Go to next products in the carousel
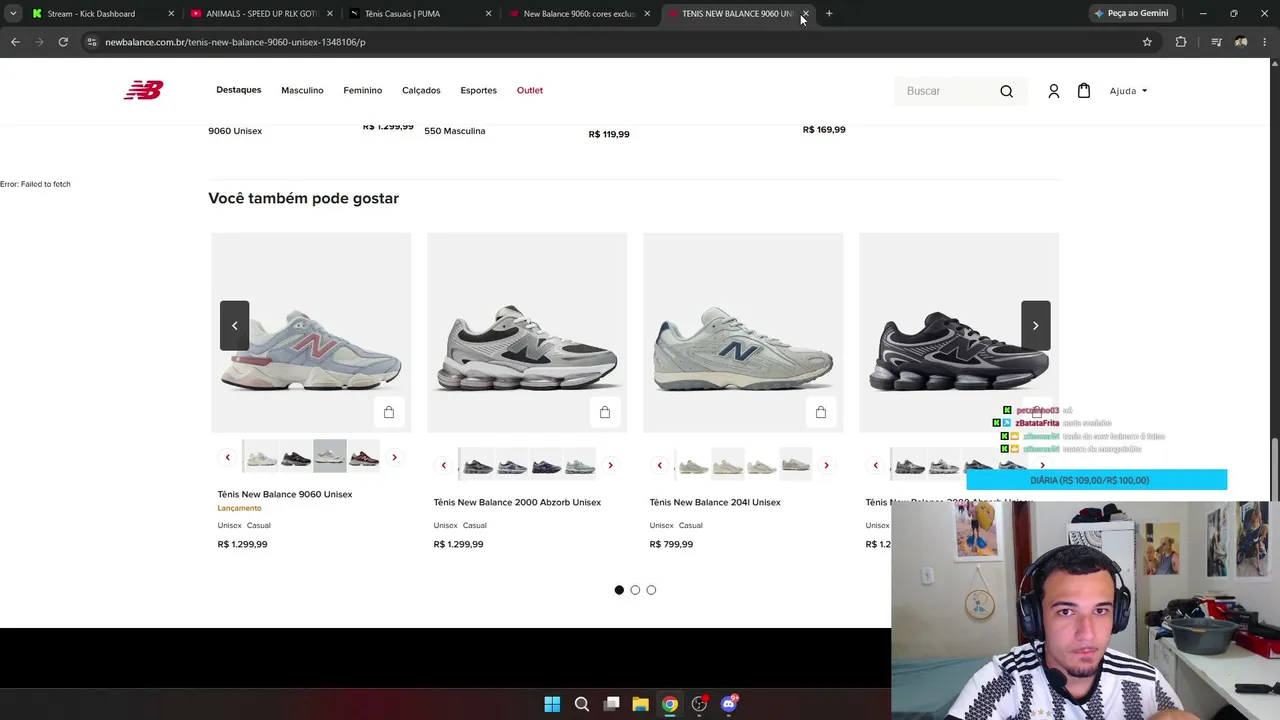The width and height of the screenshot is (1280, 720). tap(1035, 325)
